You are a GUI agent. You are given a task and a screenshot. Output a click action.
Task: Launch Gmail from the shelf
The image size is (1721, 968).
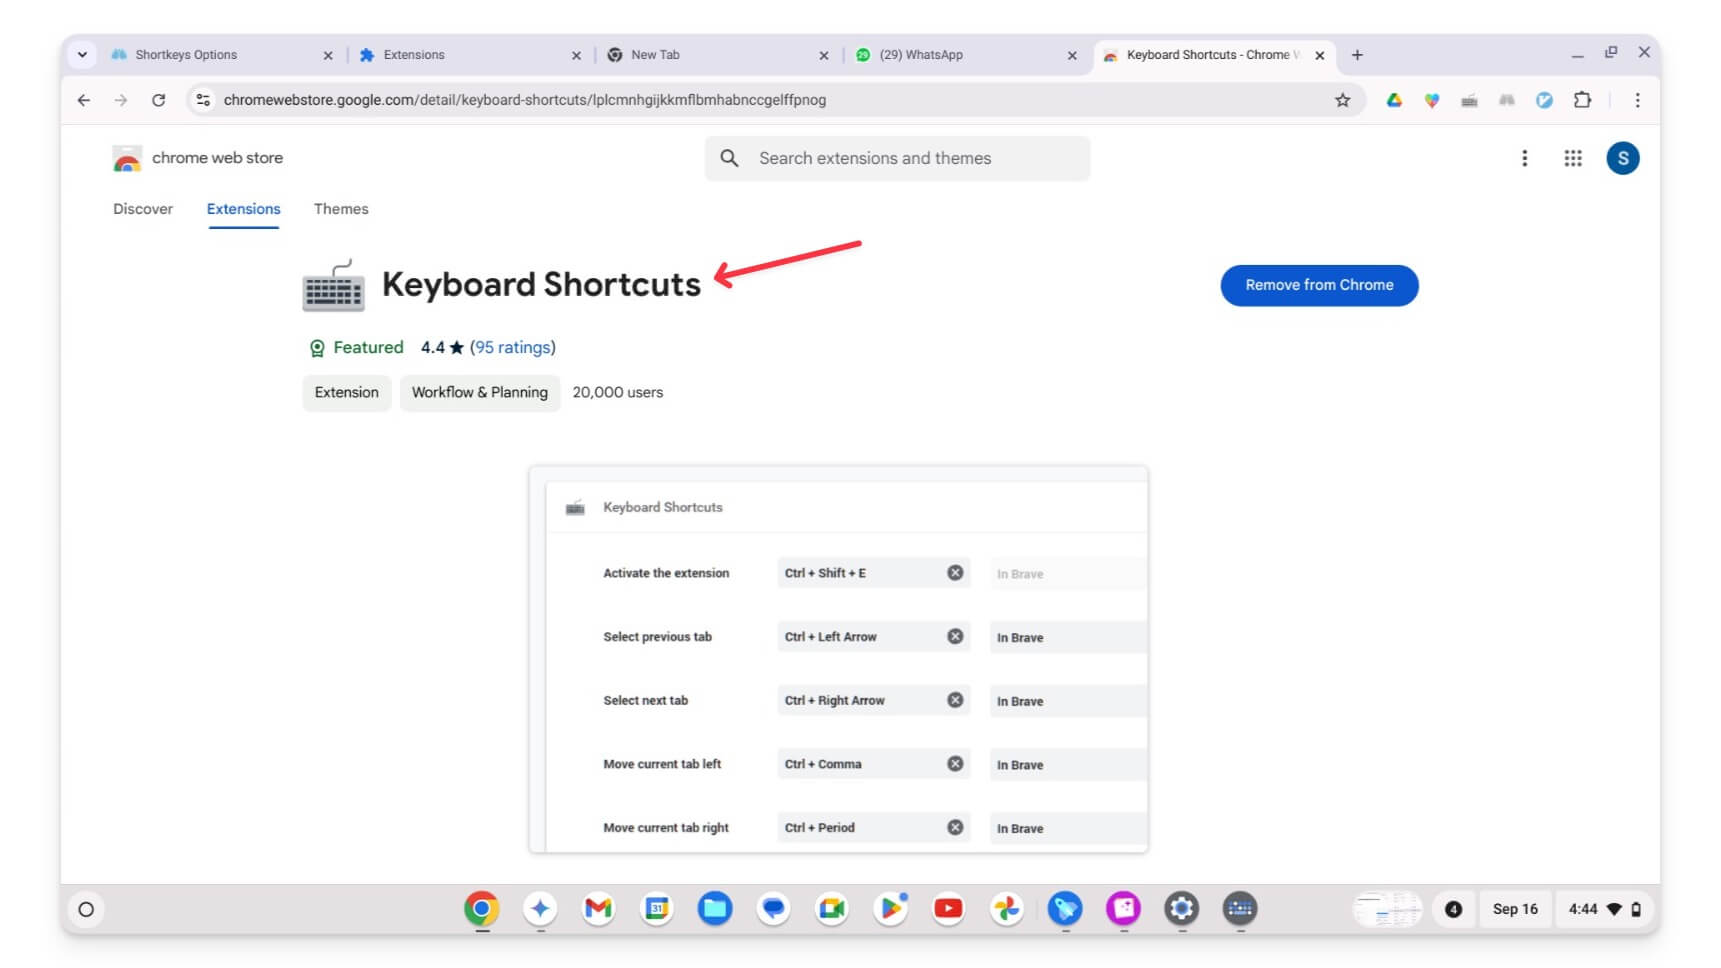pos(598,909)
